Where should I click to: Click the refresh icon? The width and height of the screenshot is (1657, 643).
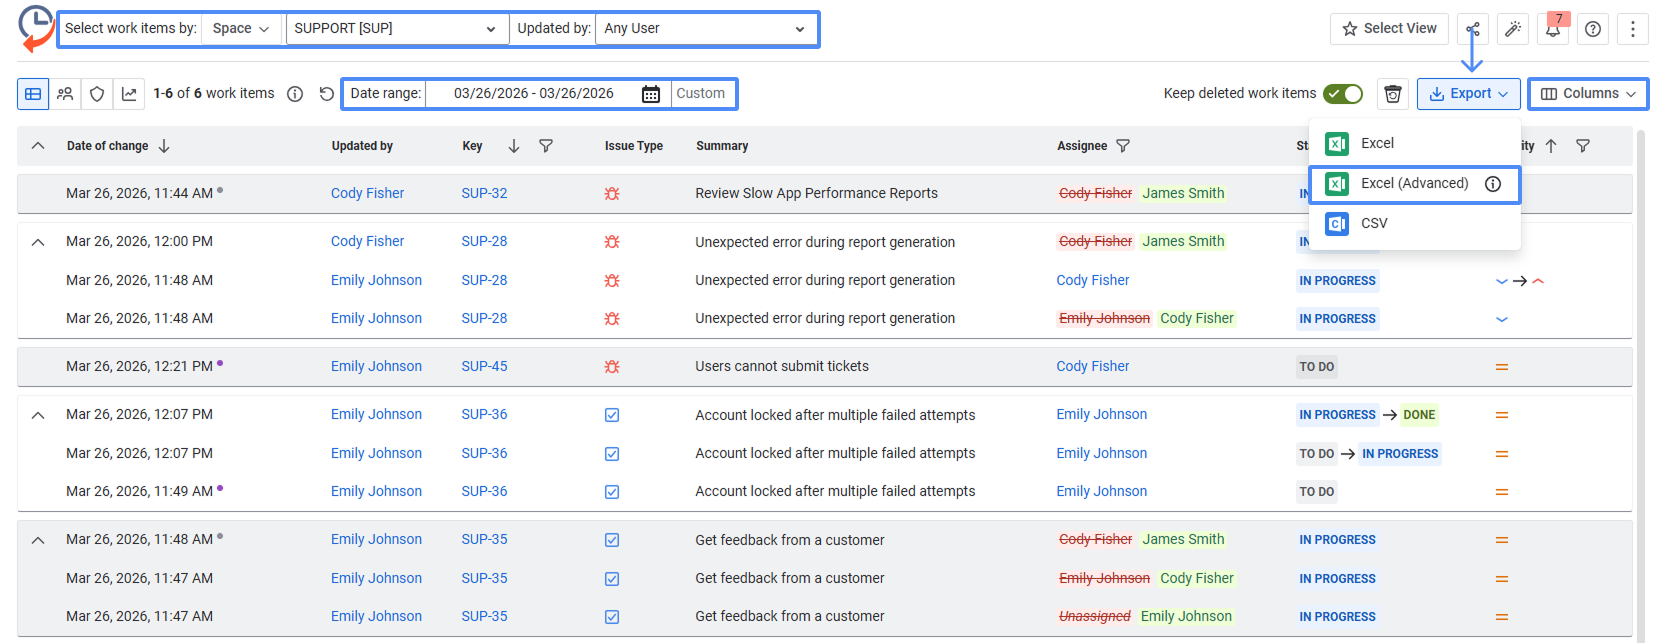click(327, 94)
